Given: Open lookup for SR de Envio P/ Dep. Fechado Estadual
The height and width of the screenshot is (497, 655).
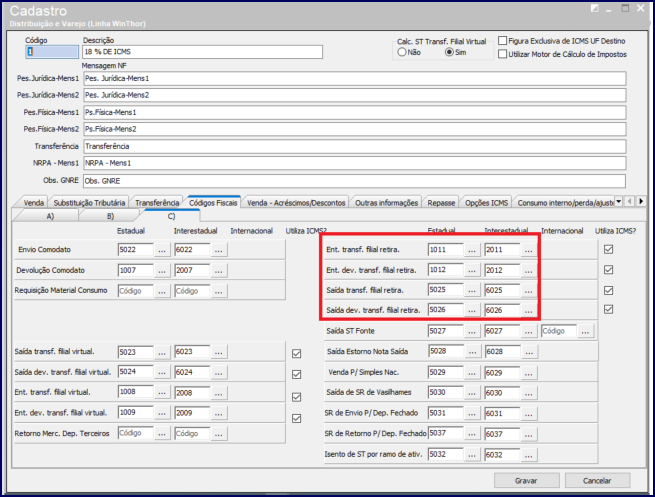Looking at the screenshot, I should (x=472, y=413).
